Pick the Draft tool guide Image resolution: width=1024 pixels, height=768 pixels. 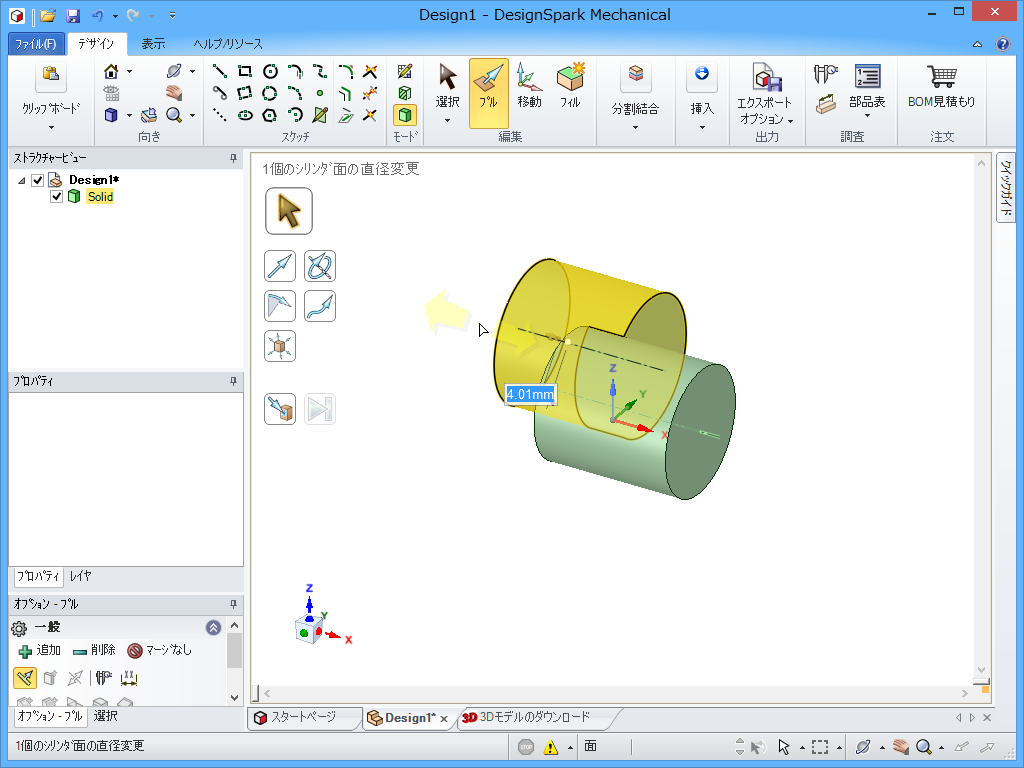point(280,306)
